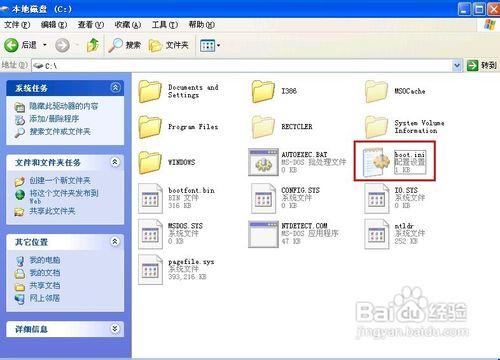Select the pagefile.sys file icon
500x360 pixels.
[x=150, y=269]
